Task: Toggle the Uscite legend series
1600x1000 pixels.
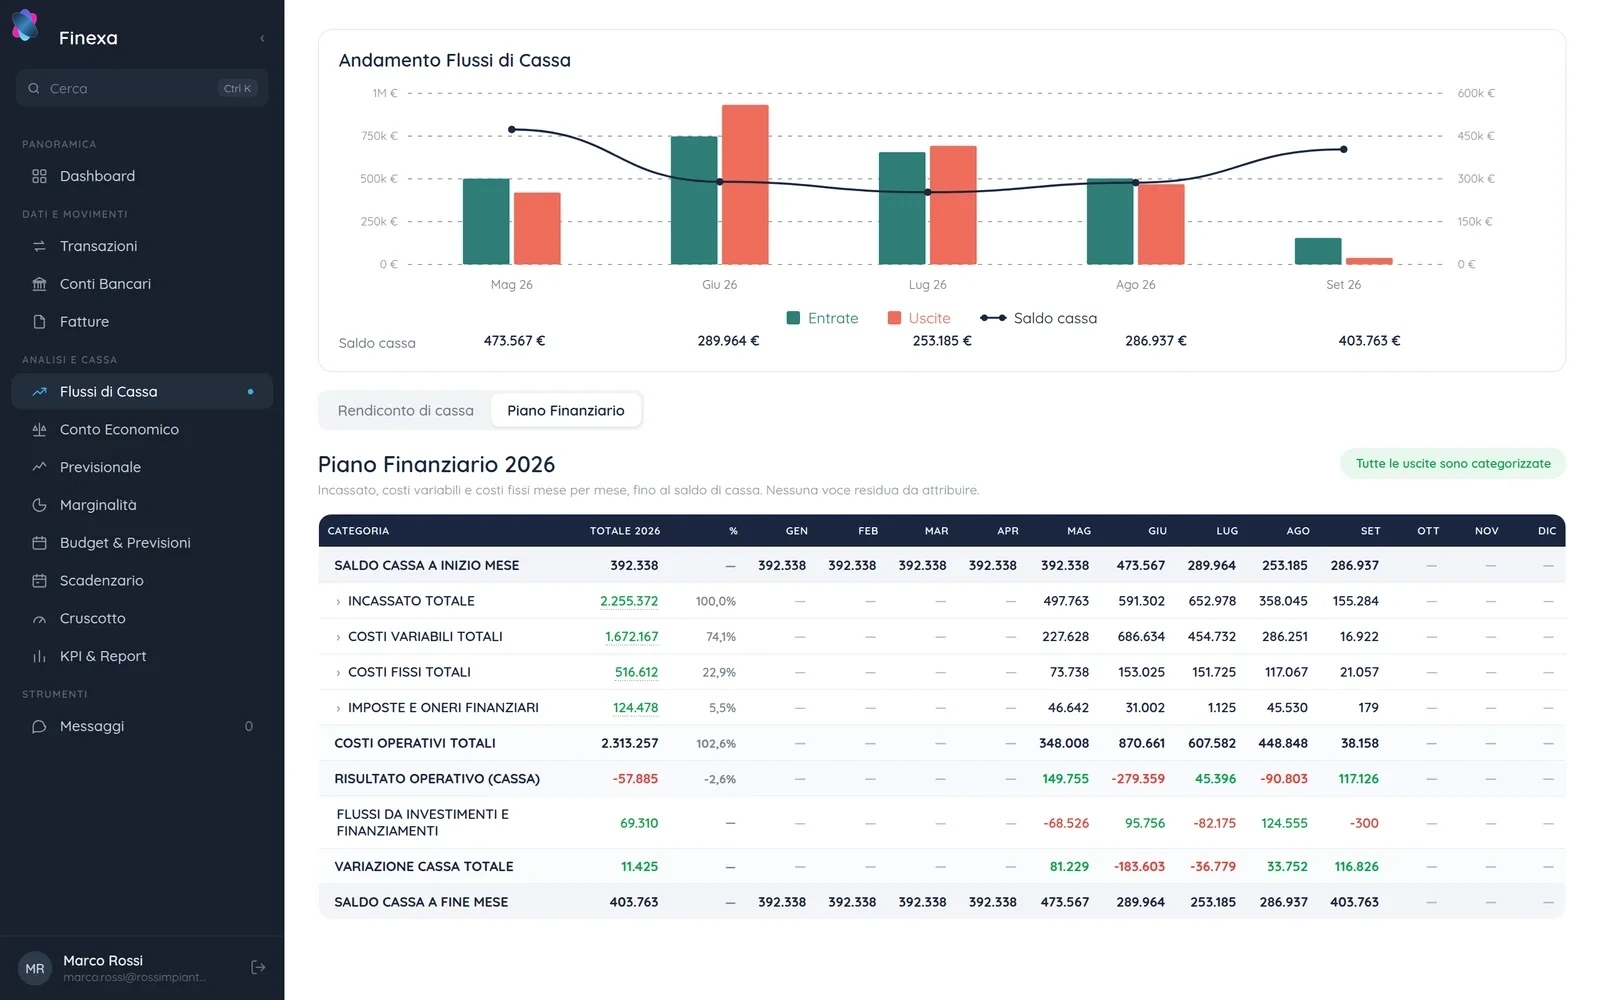Action: point(919,318)
